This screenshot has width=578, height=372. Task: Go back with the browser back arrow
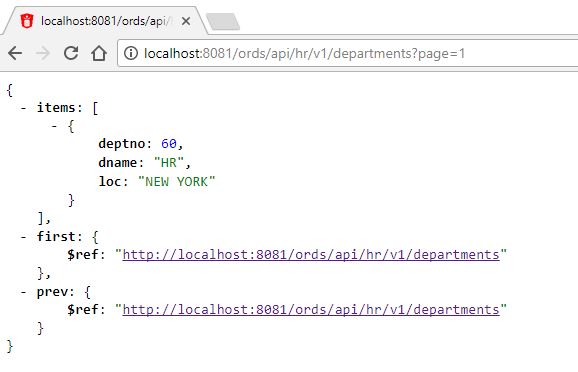point(15,53)
